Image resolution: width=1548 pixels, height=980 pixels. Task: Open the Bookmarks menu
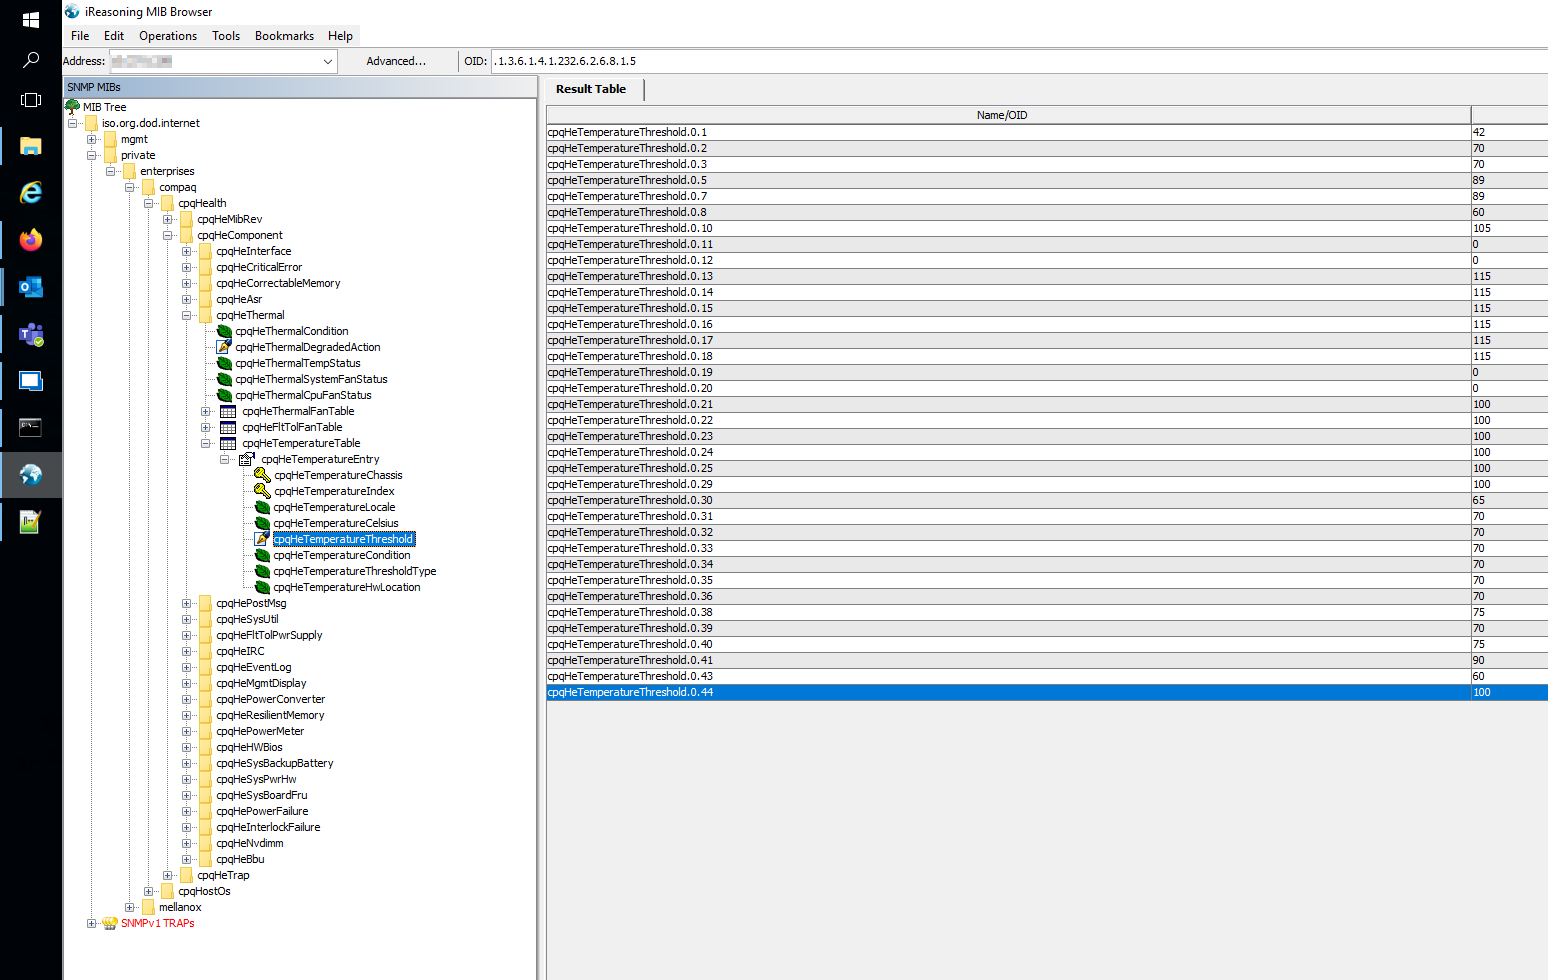[284, 36]
